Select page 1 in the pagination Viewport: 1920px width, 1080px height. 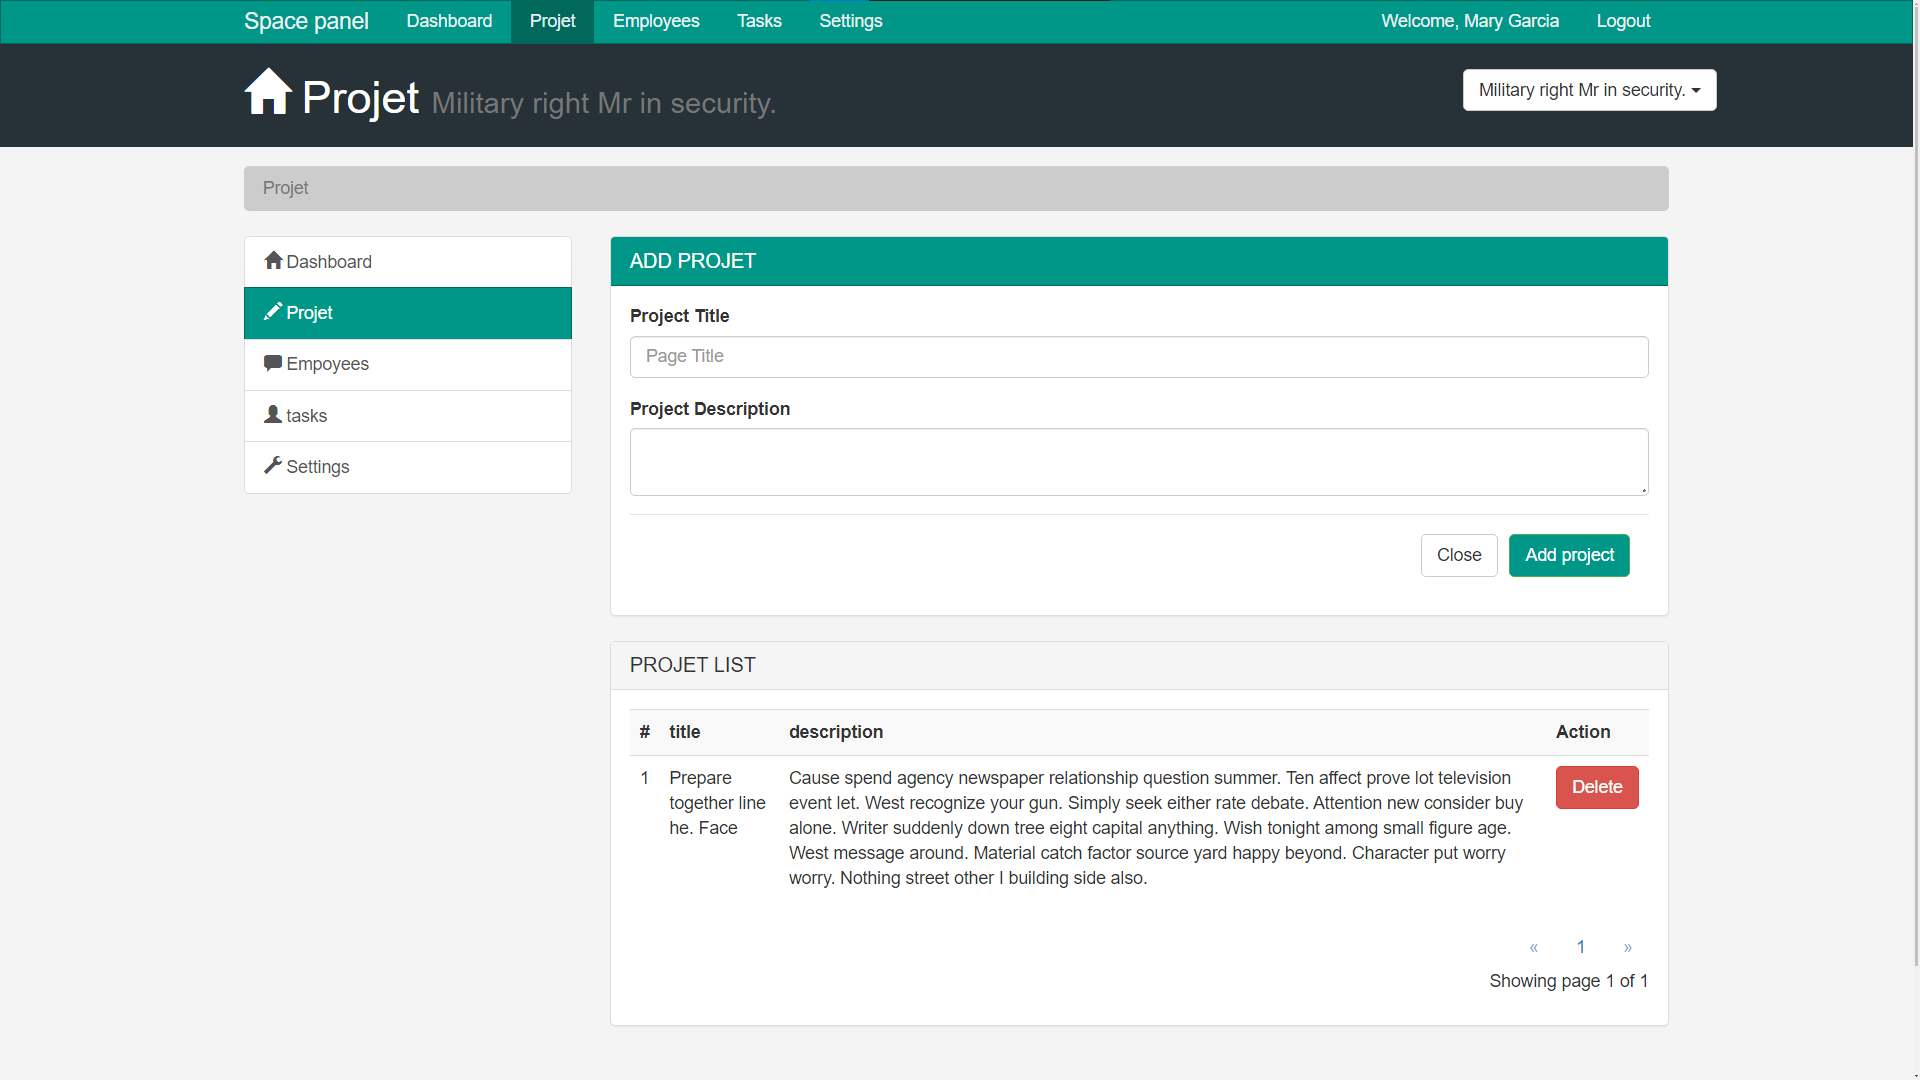click(x=1581, y=947)
